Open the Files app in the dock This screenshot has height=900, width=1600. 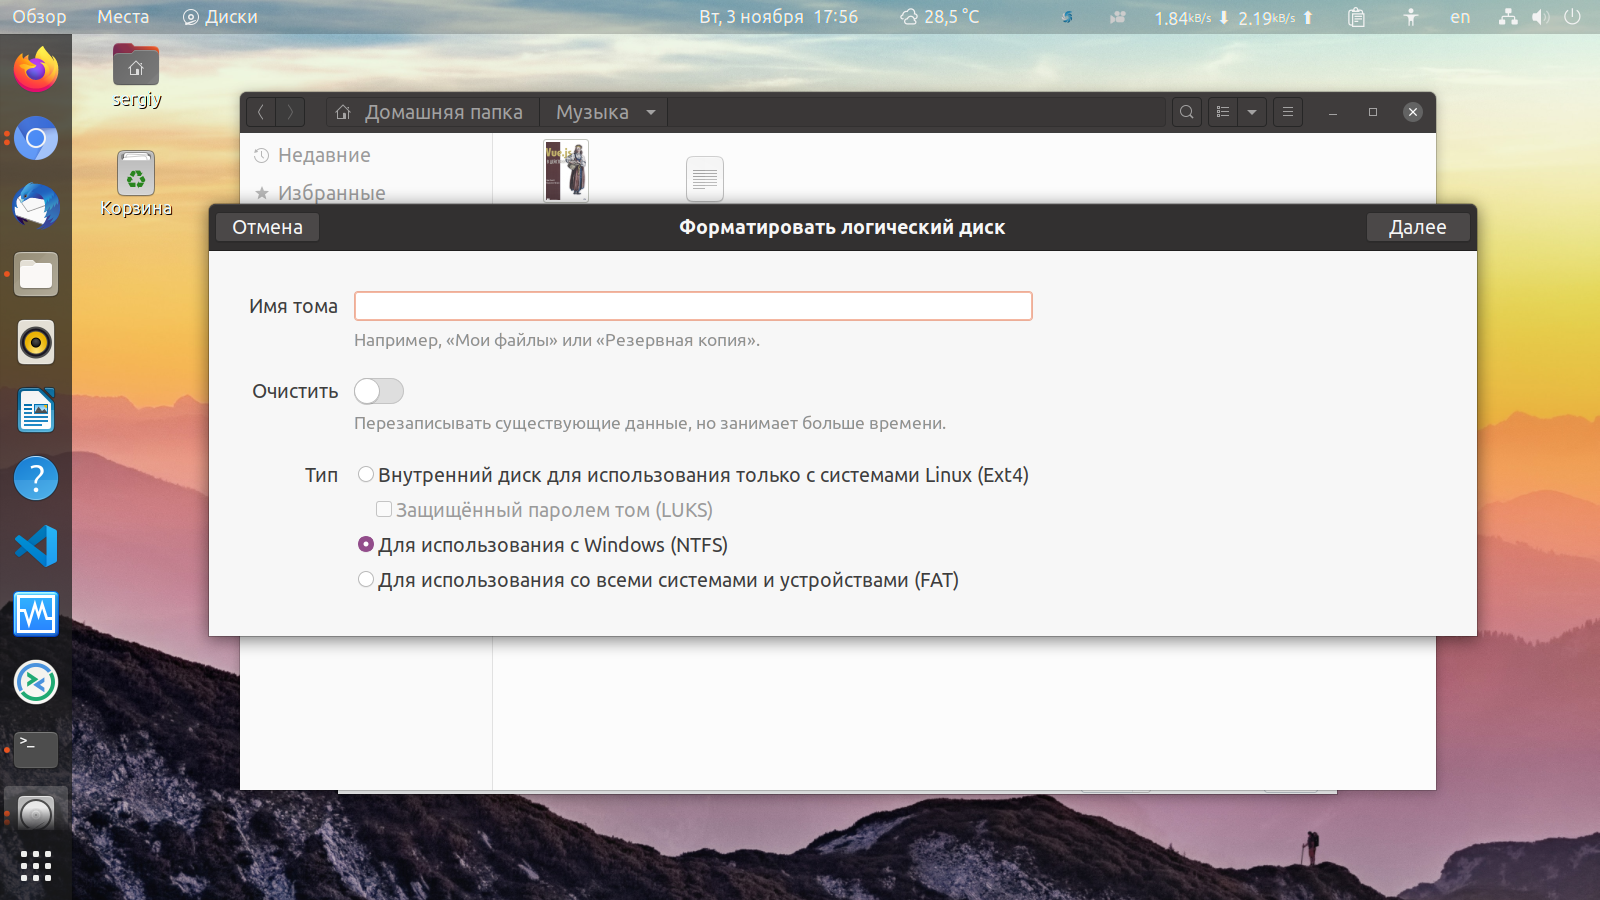(x=36, y=274)
